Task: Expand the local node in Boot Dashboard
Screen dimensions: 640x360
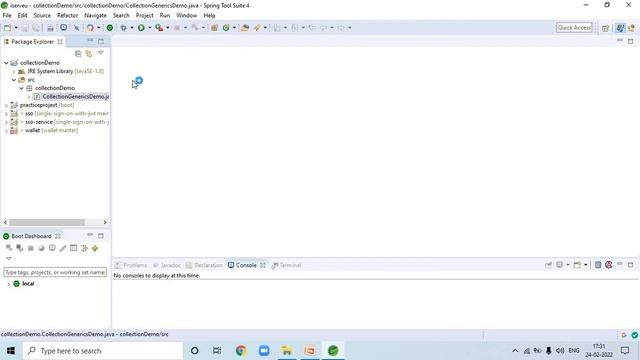Action: click(9, 284)
